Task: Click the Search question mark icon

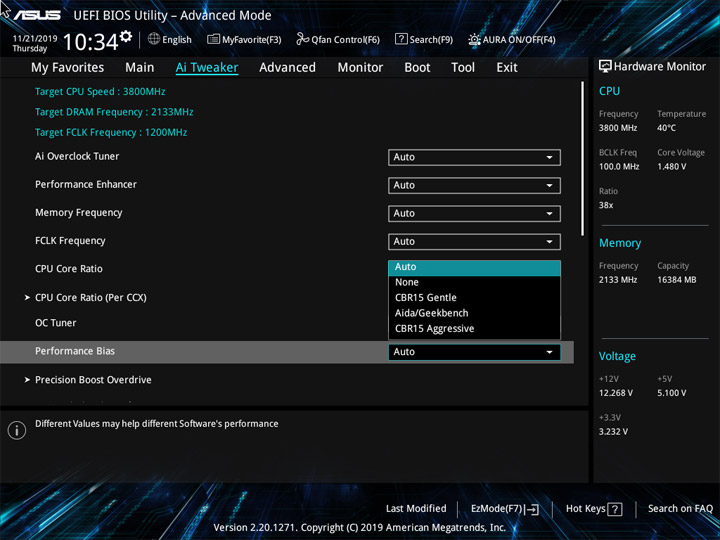Action: (401, 39)
